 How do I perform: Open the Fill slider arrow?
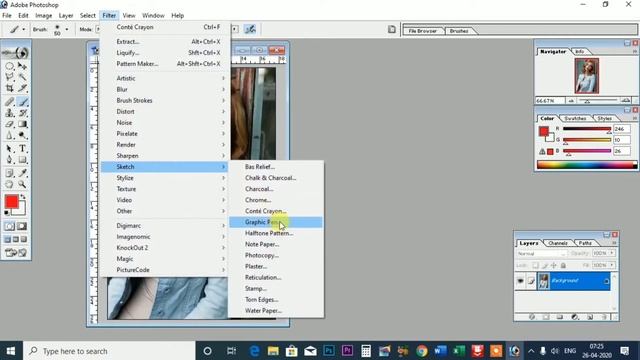[612, 265]
